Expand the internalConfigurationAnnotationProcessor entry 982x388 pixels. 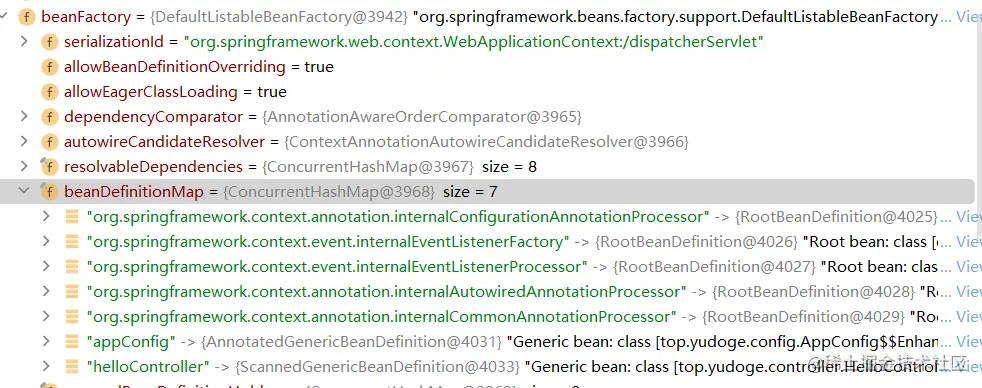pyautogui.click(x=46, y=217)
